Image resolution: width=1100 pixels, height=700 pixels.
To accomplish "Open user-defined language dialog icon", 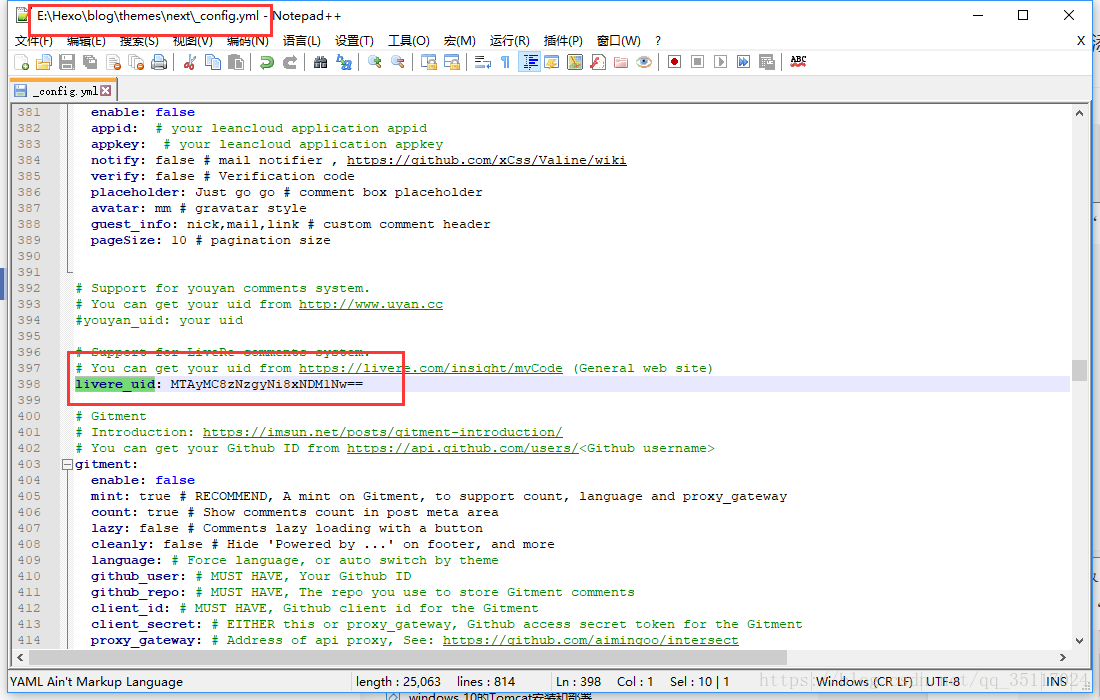I will (551, 62).
